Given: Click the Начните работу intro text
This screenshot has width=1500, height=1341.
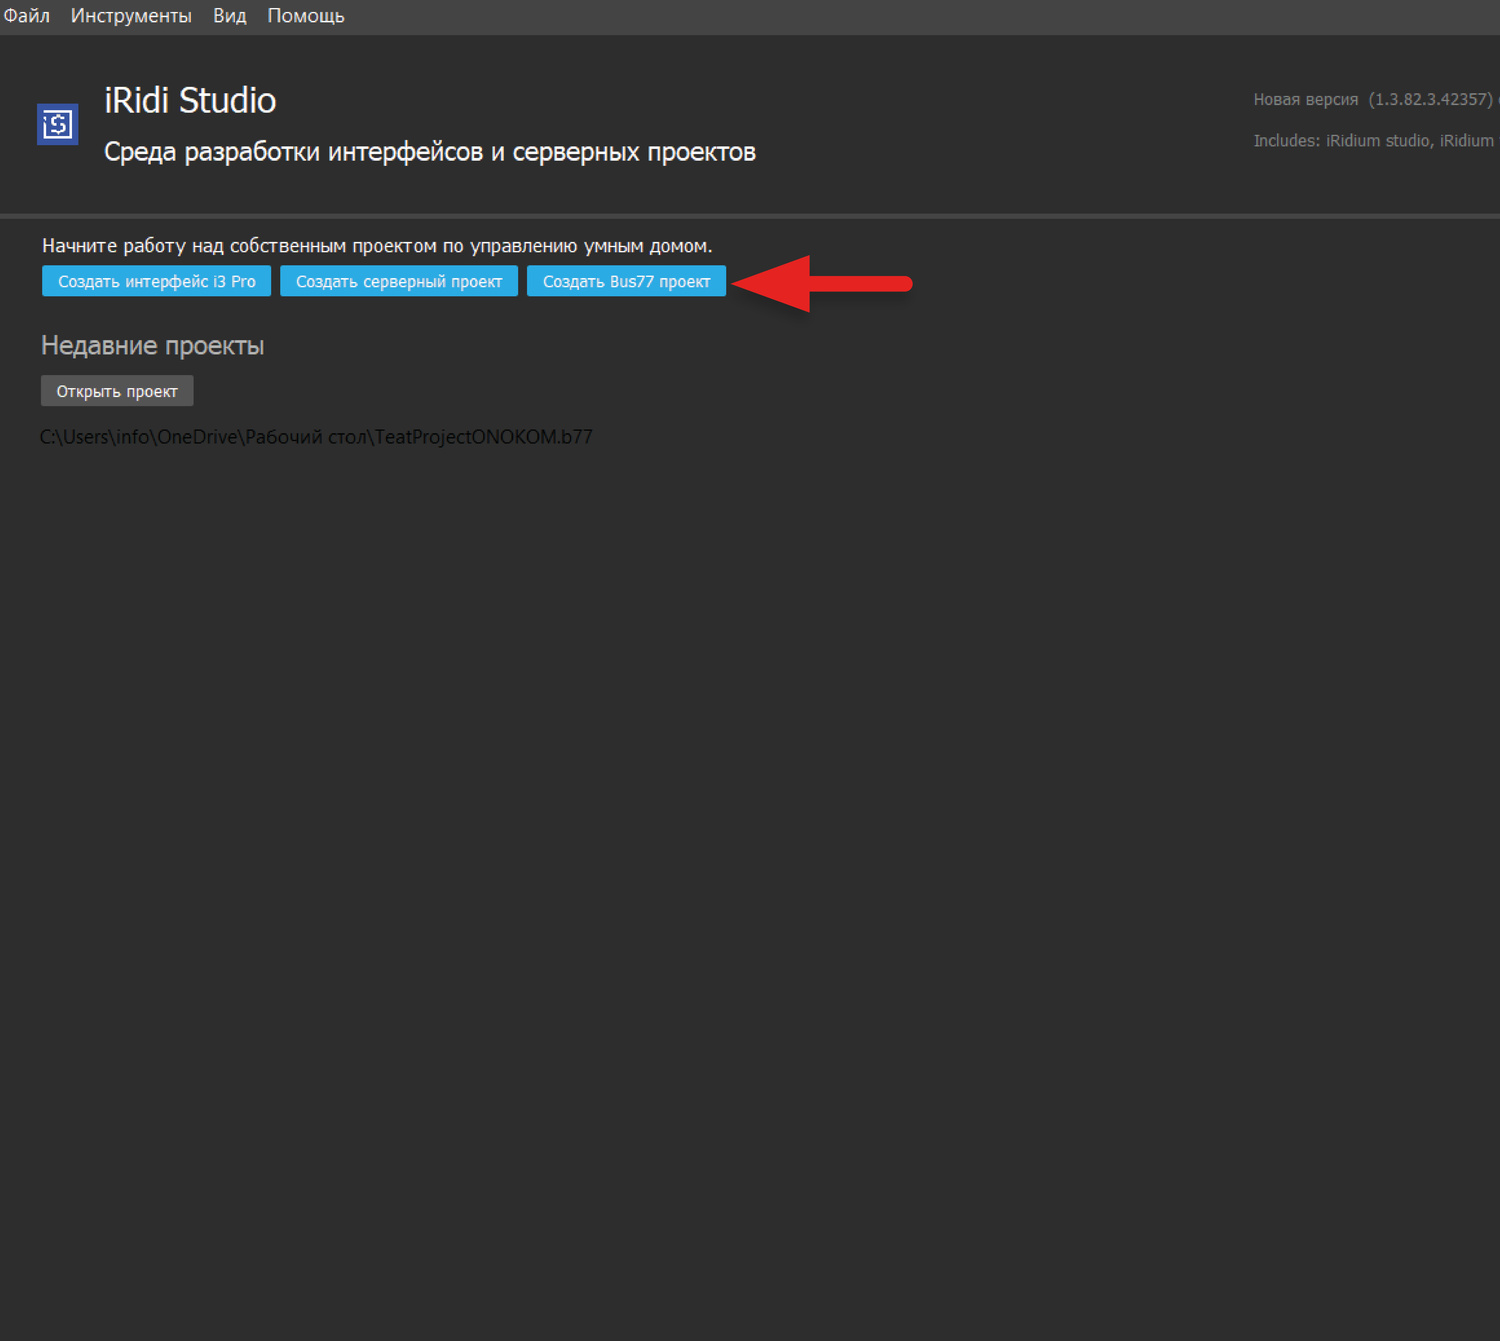Looking at the screenshot, I should point(376,246).
